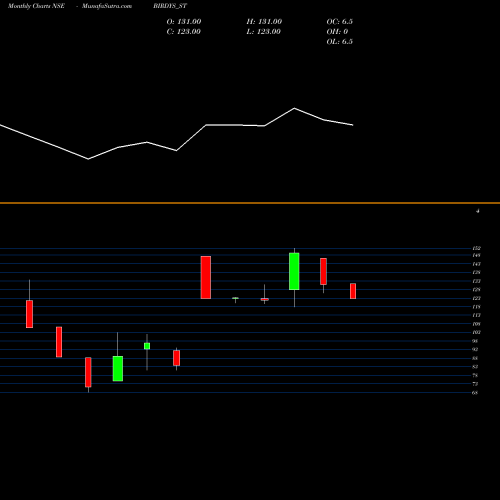Screen dimensions: 500x500
Task: Click the 152 price axis label
Action: pyautogui.click(x=476, y=248)
